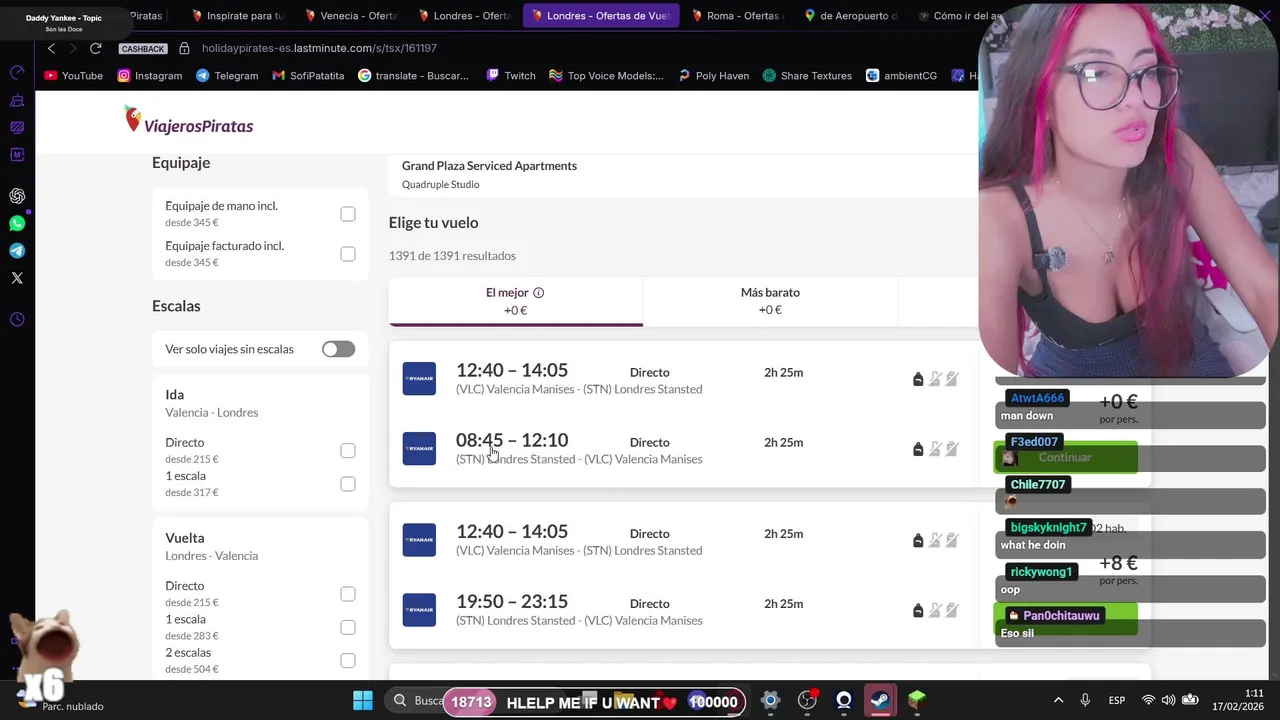Click the CASHBACK badge in the address bar
Screen dimensions: 1280x720
pos(142,48)
